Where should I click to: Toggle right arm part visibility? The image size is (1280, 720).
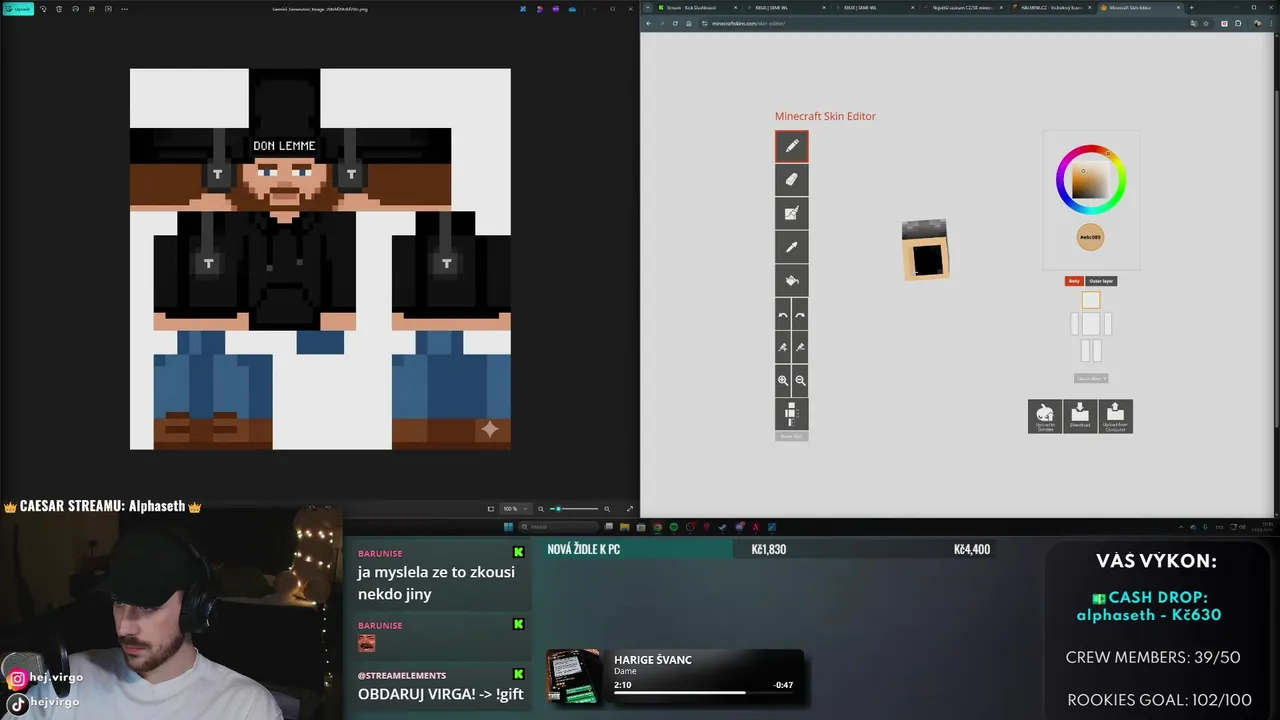click(x=1107, y=324)
